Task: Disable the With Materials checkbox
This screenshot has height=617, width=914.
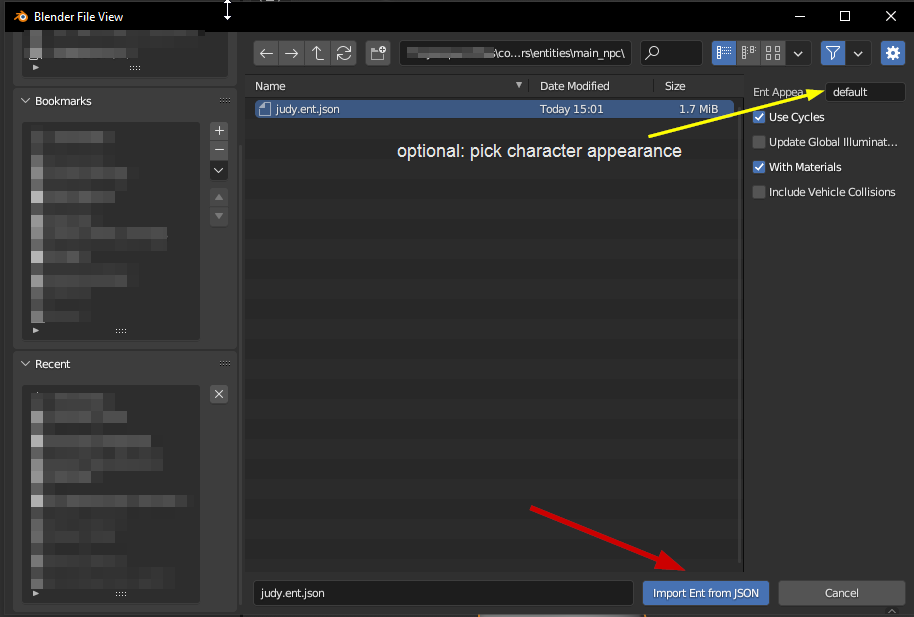Action: [x=759, y=167]
